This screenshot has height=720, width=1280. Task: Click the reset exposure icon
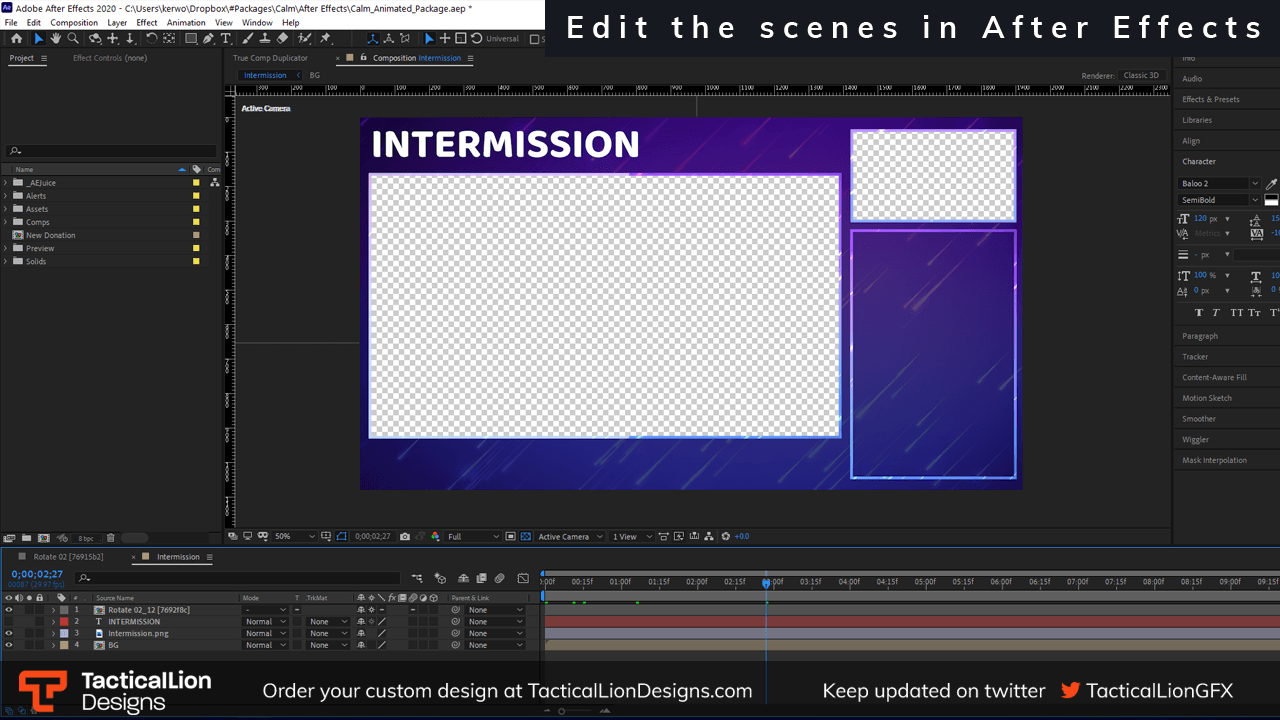pos(726,536)
